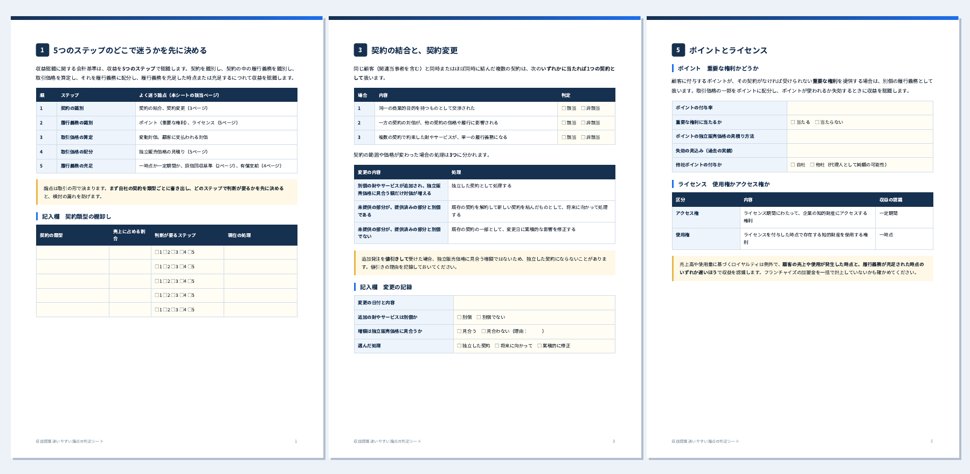The width and height of the screenshot is (970, 474).
Task: Check the 当たる box for 重要な権利に当たるか
Action: [x=793, y=122]
